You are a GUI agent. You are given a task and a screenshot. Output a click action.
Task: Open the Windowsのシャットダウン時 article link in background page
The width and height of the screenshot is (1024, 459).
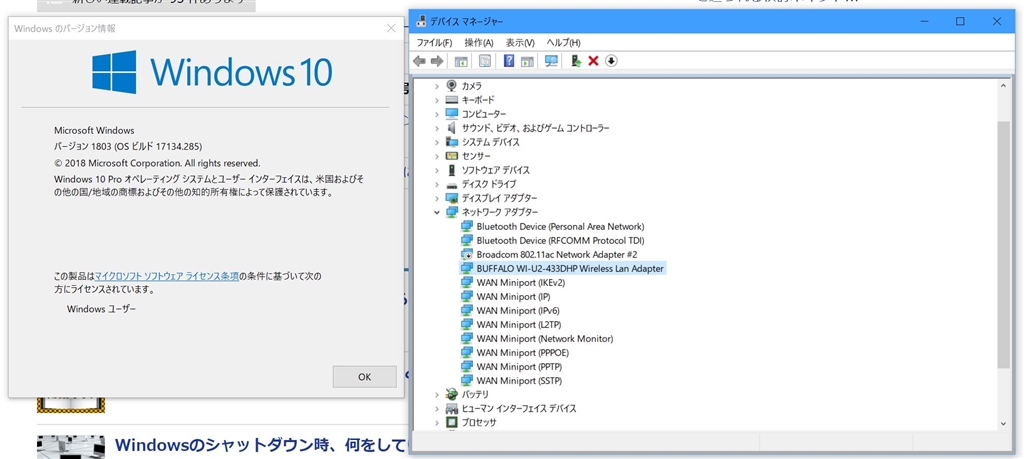click(261, 446)
